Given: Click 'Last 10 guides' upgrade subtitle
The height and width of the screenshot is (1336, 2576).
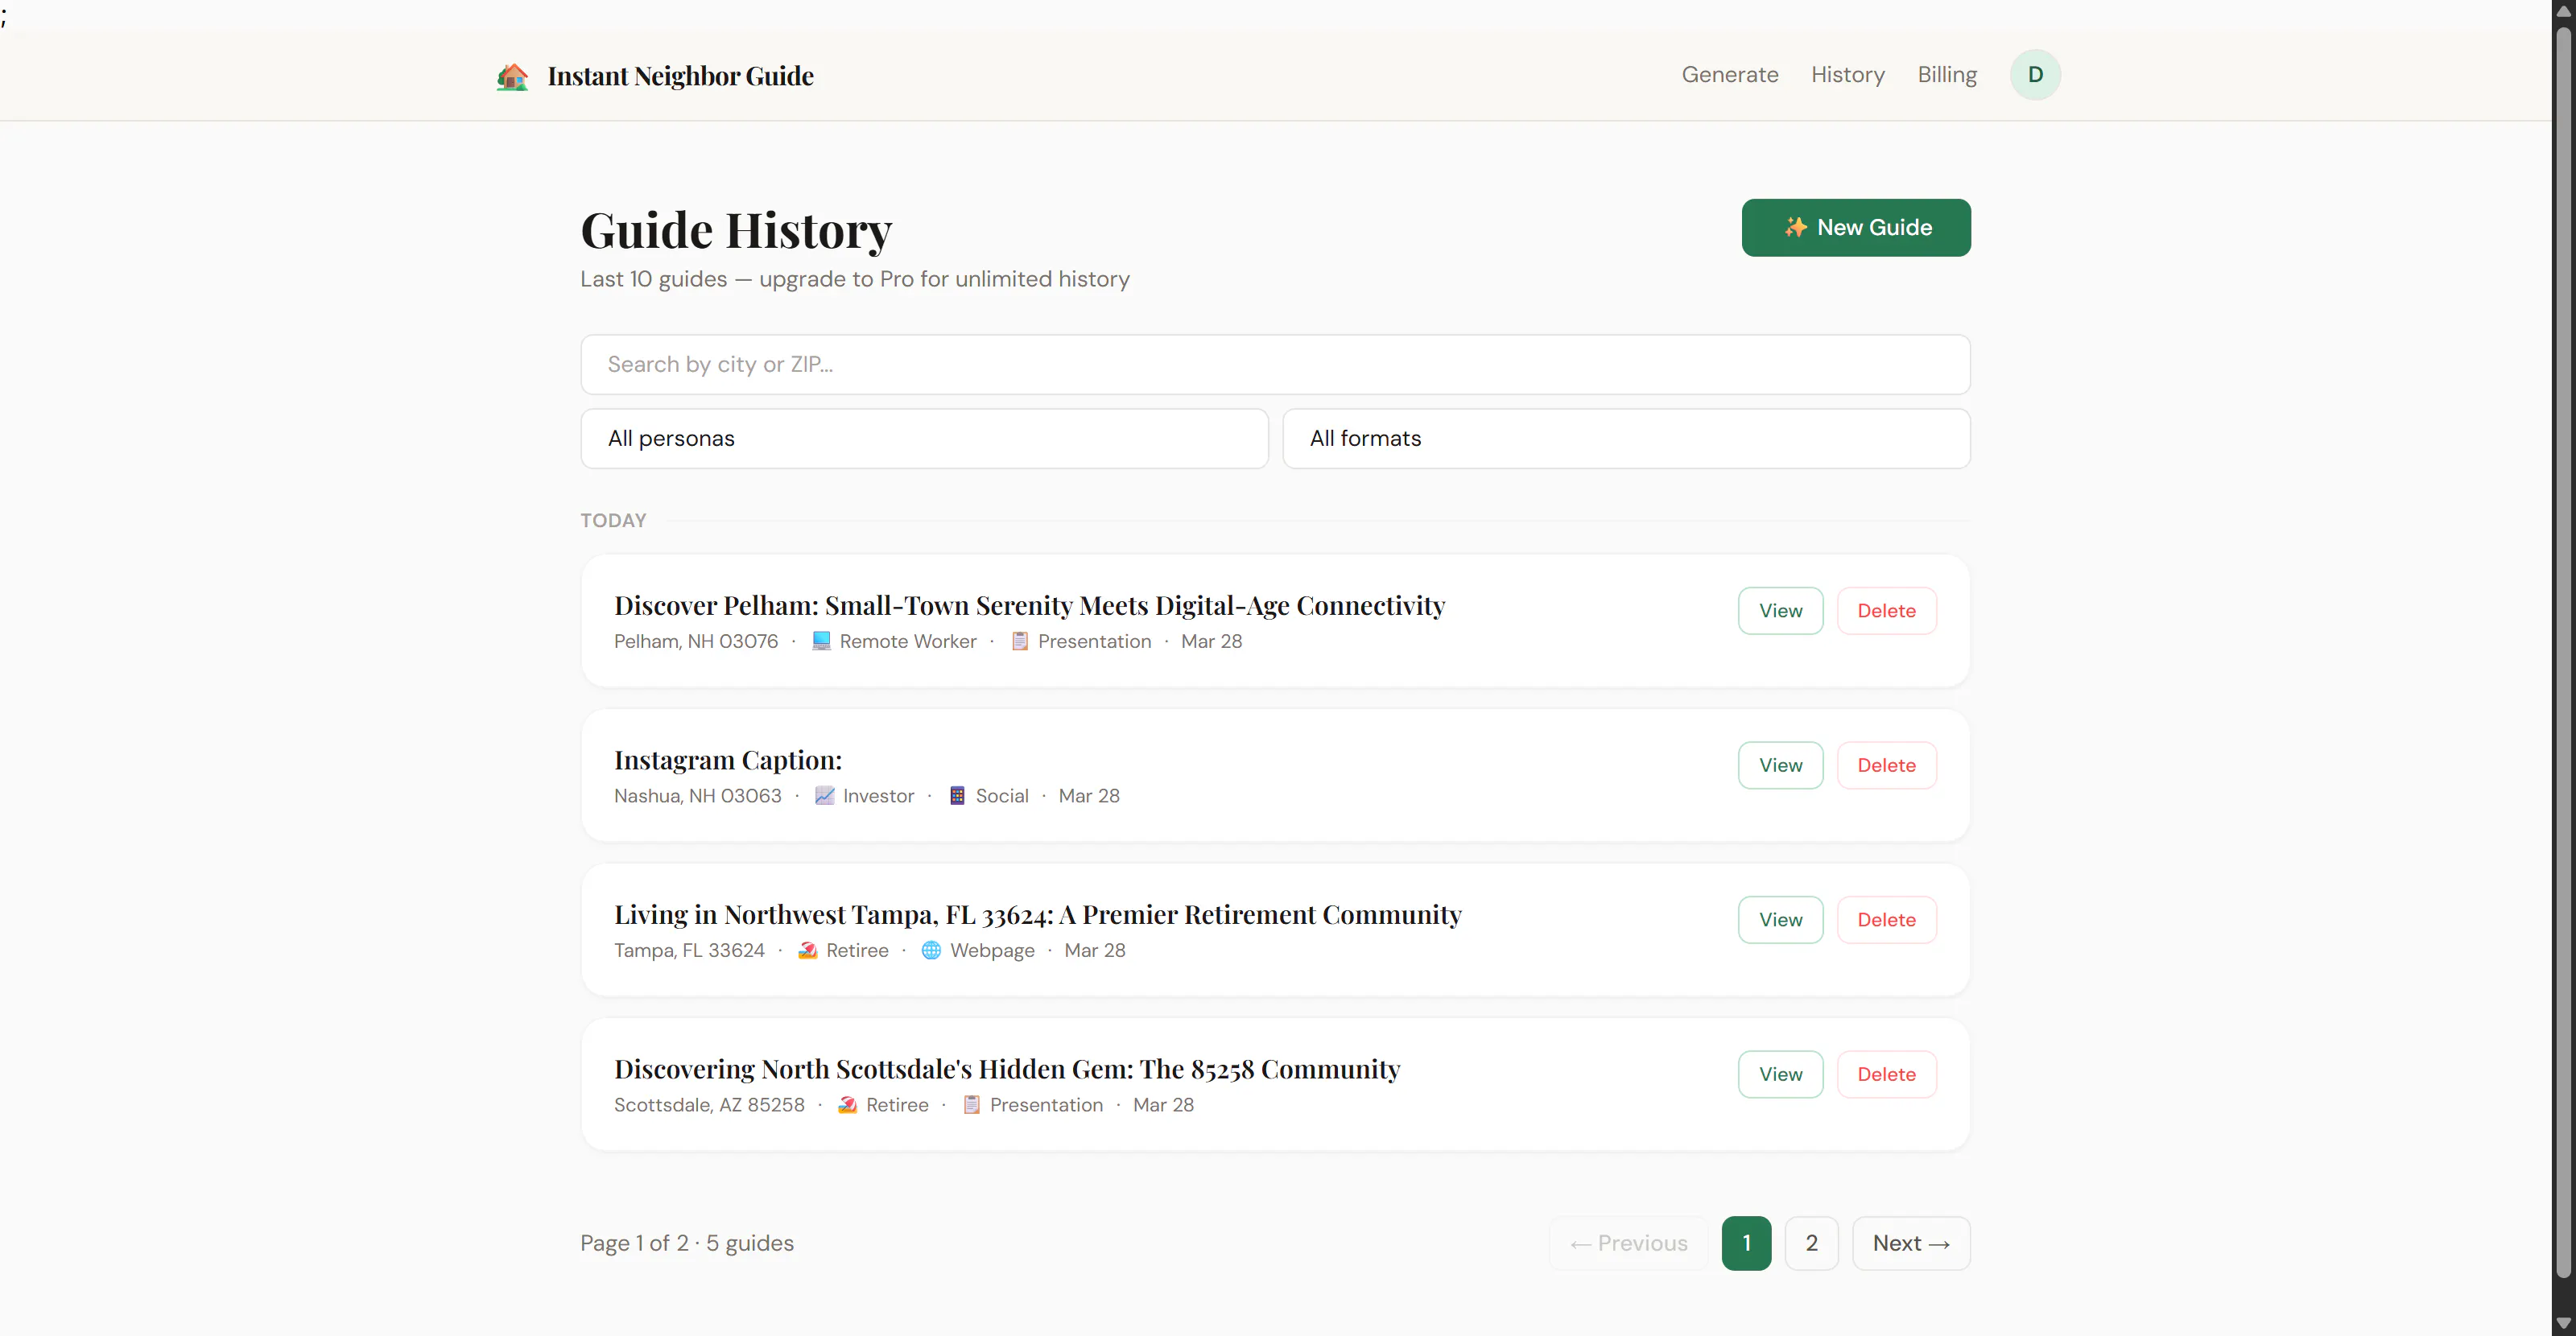Looking at the screenshot, I should coord(855,279).
